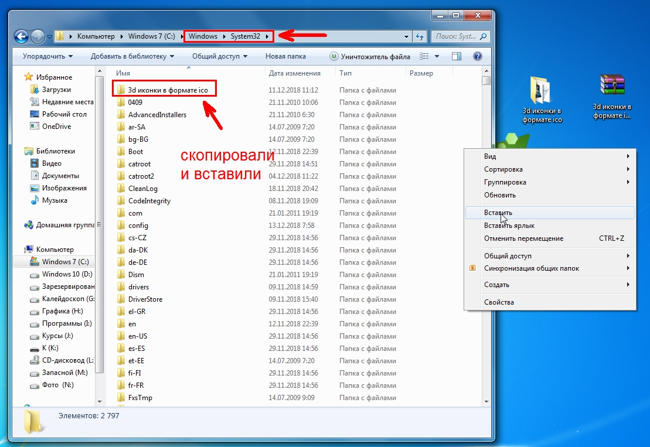This screenshot has width=650, height=447.
Task: Choose Обновить in the context menu
Action: point(550,195)
